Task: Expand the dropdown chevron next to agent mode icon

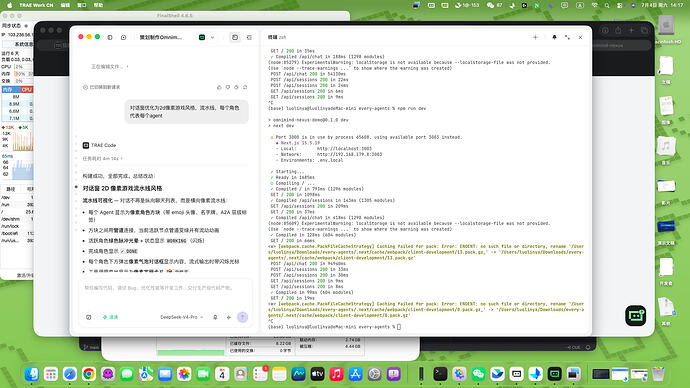Action: point(212,37)
